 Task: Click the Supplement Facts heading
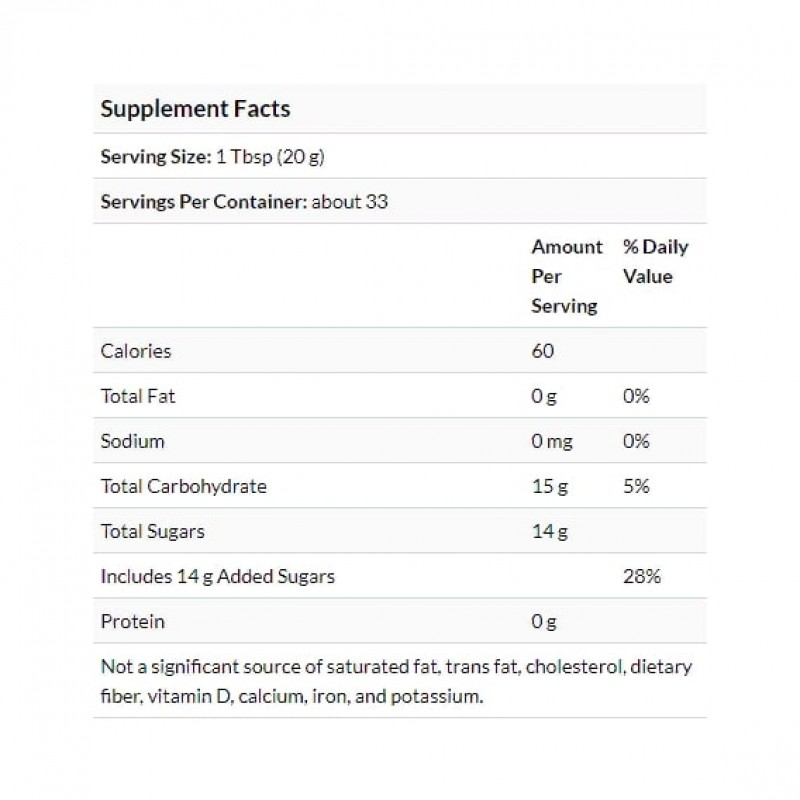195,108
